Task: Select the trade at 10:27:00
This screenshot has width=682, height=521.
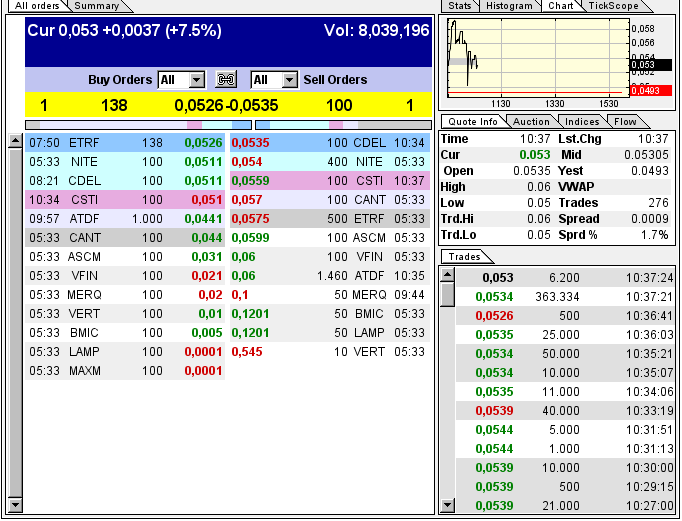Action: [565, 505]
